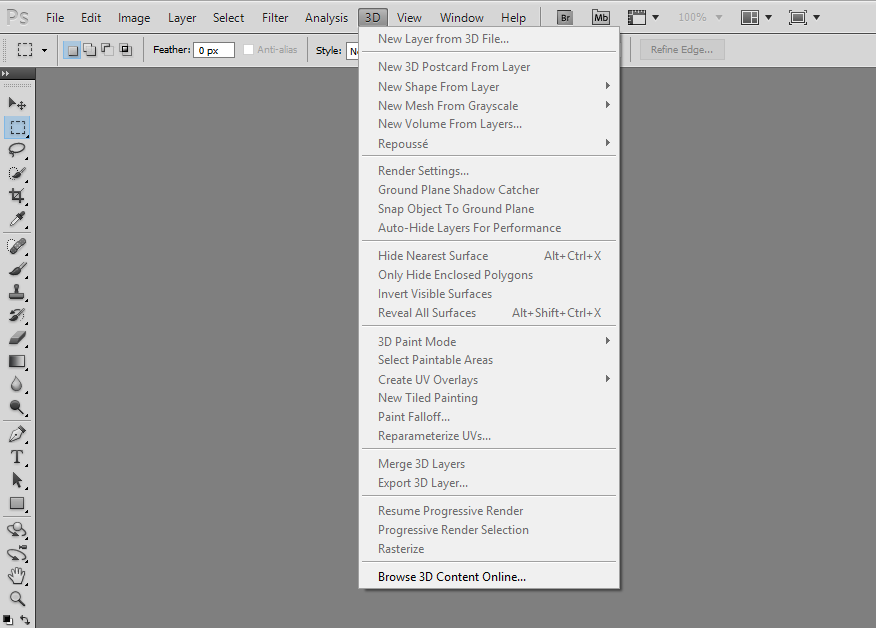Launch Adobe Bridge with Br icon

tap(565, 17)
